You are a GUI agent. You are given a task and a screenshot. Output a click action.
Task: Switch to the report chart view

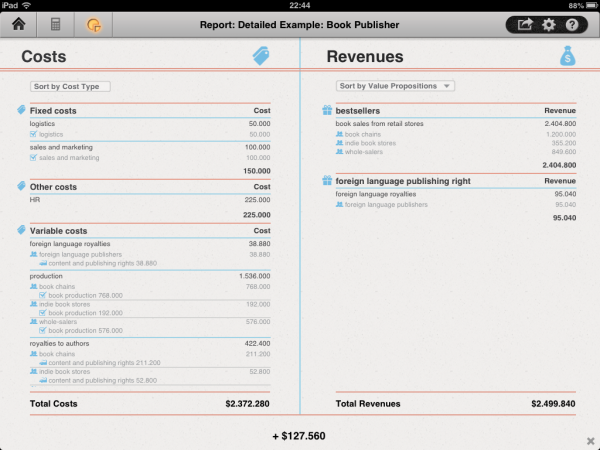(x=94, y=25)
